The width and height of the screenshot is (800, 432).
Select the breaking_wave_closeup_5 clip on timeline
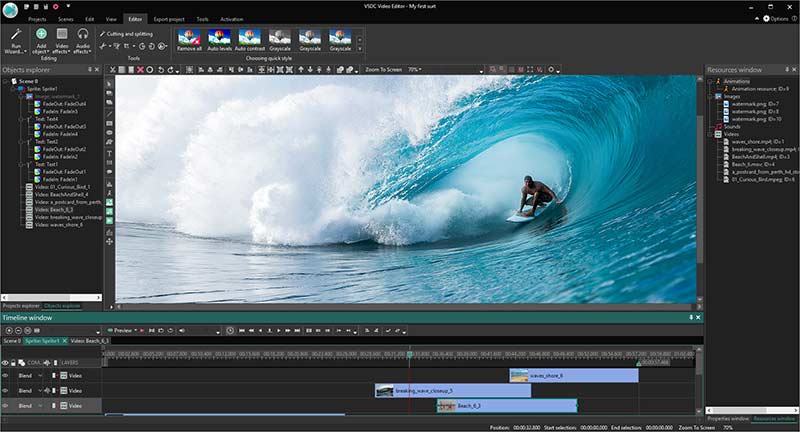pyautogui.click(x=453, y=391)
